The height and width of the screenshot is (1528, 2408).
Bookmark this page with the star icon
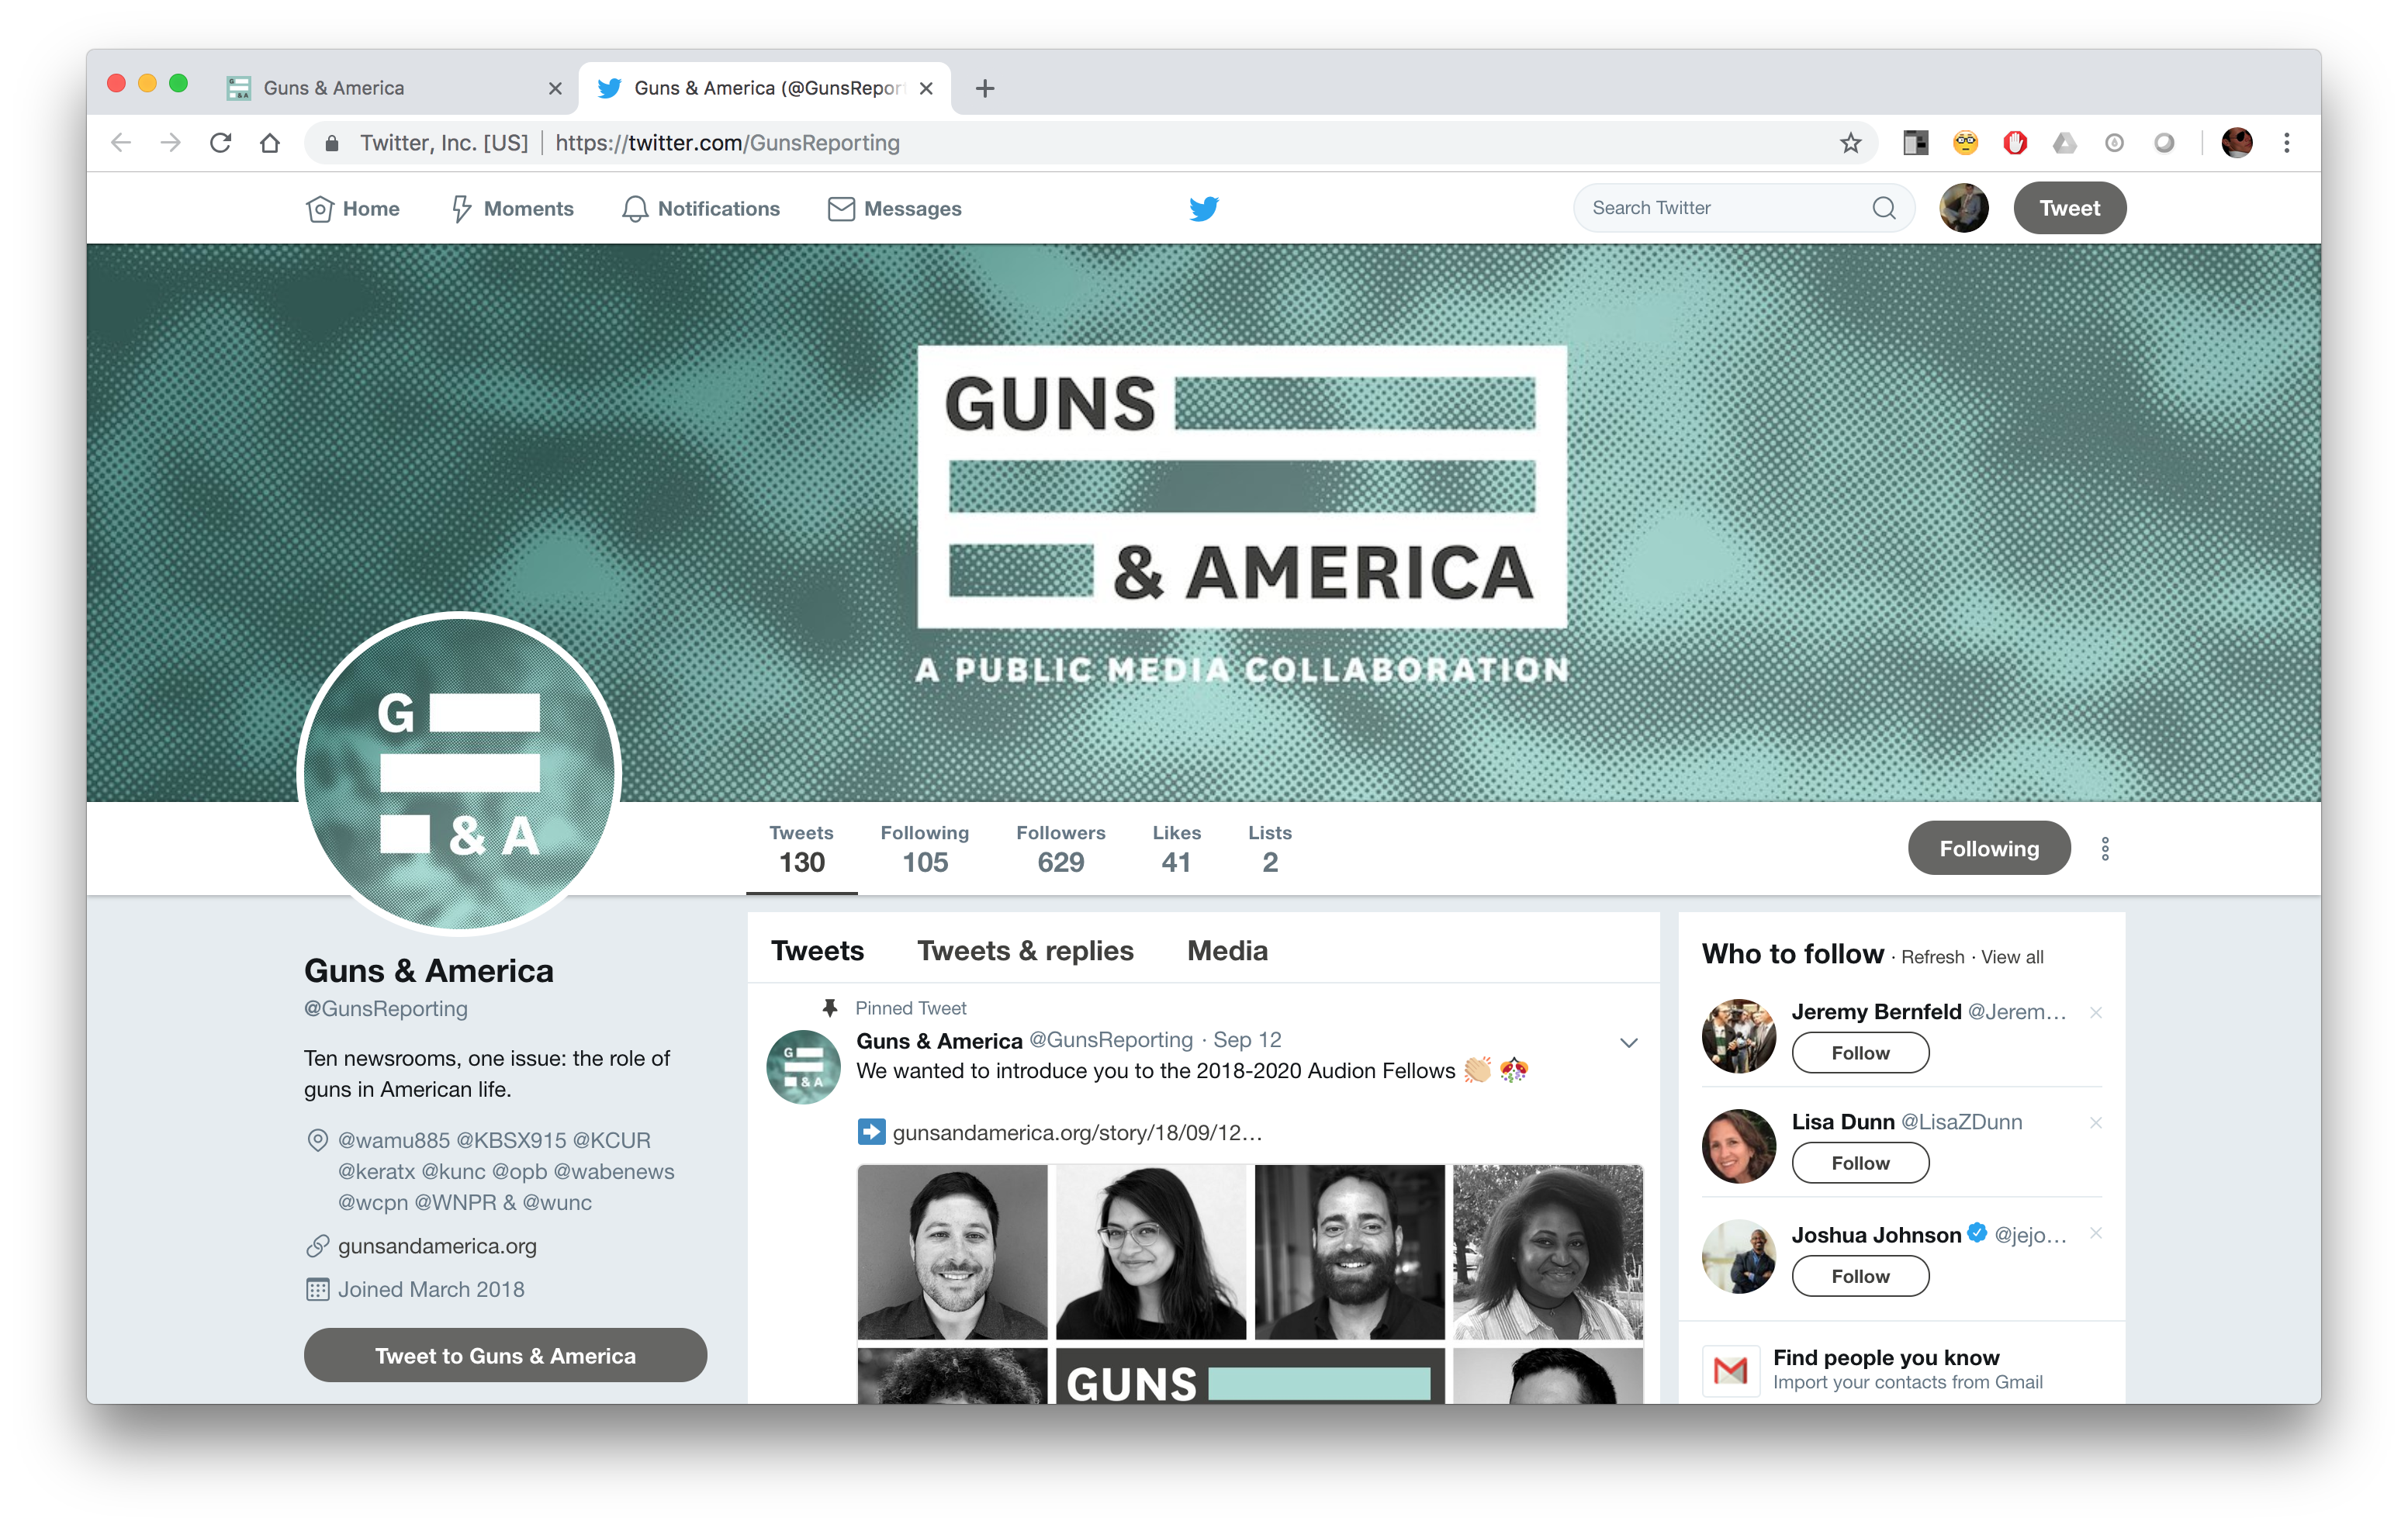pos(1850,143)
